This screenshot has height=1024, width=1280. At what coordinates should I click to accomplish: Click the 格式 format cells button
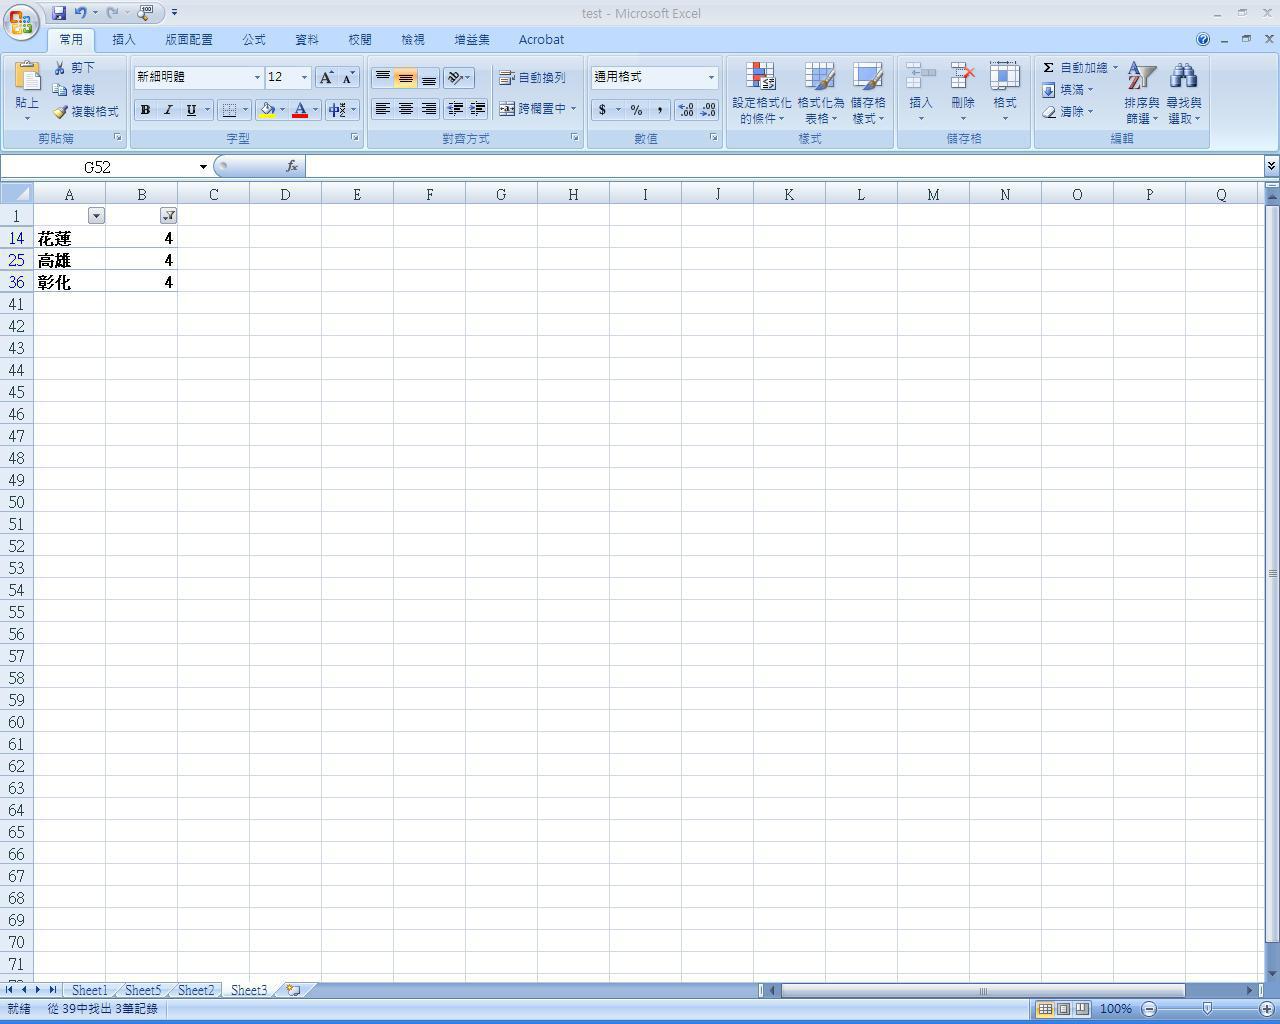tap(1005, 93)
